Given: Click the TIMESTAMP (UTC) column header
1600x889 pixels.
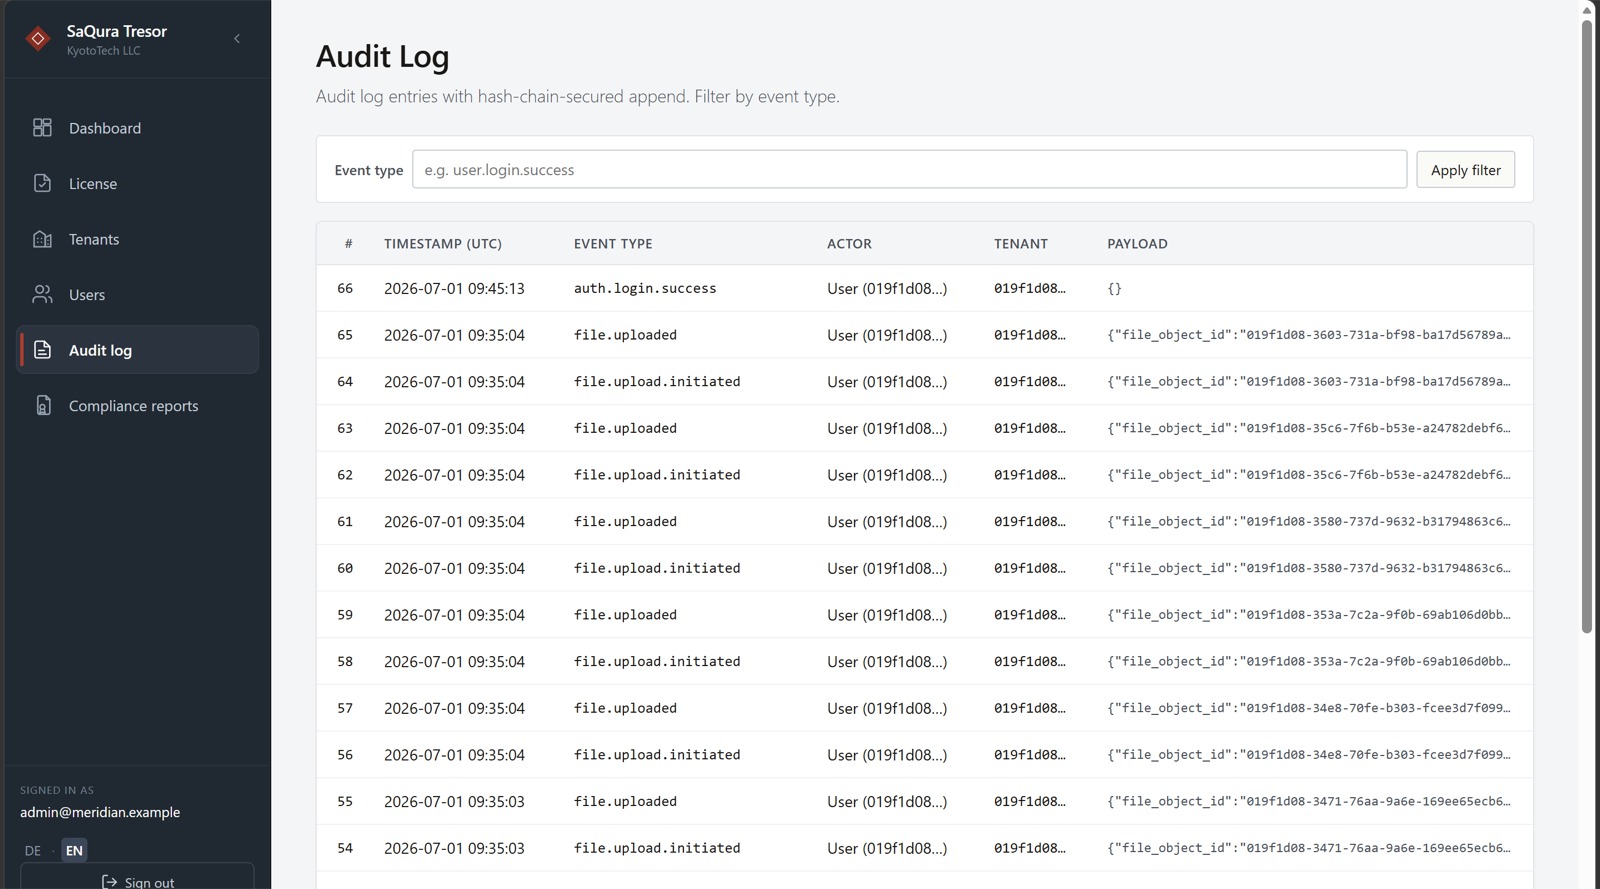Looking at the screenshot, I should (x=443, y=244).
